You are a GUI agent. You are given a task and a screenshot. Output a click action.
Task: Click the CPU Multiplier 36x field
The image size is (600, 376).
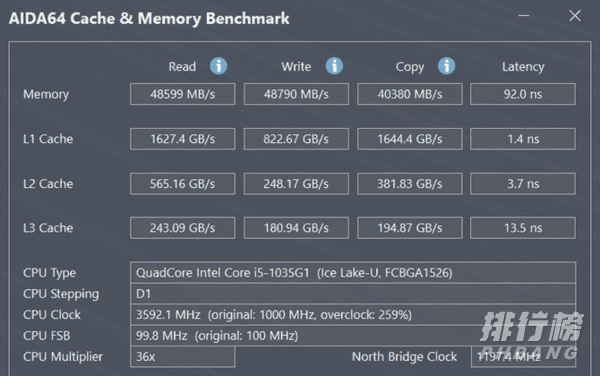point(183,357)
